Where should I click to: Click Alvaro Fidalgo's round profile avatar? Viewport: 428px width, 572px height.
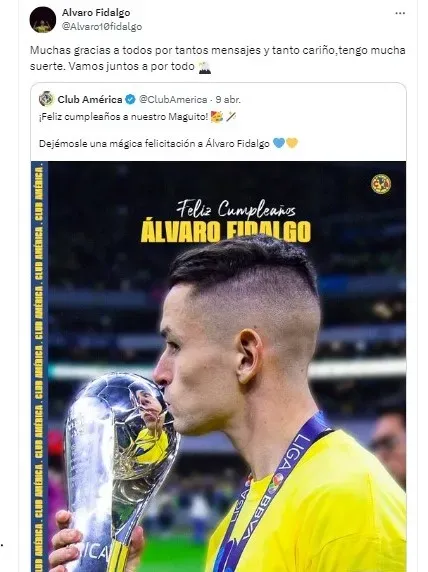pos(43,20)
